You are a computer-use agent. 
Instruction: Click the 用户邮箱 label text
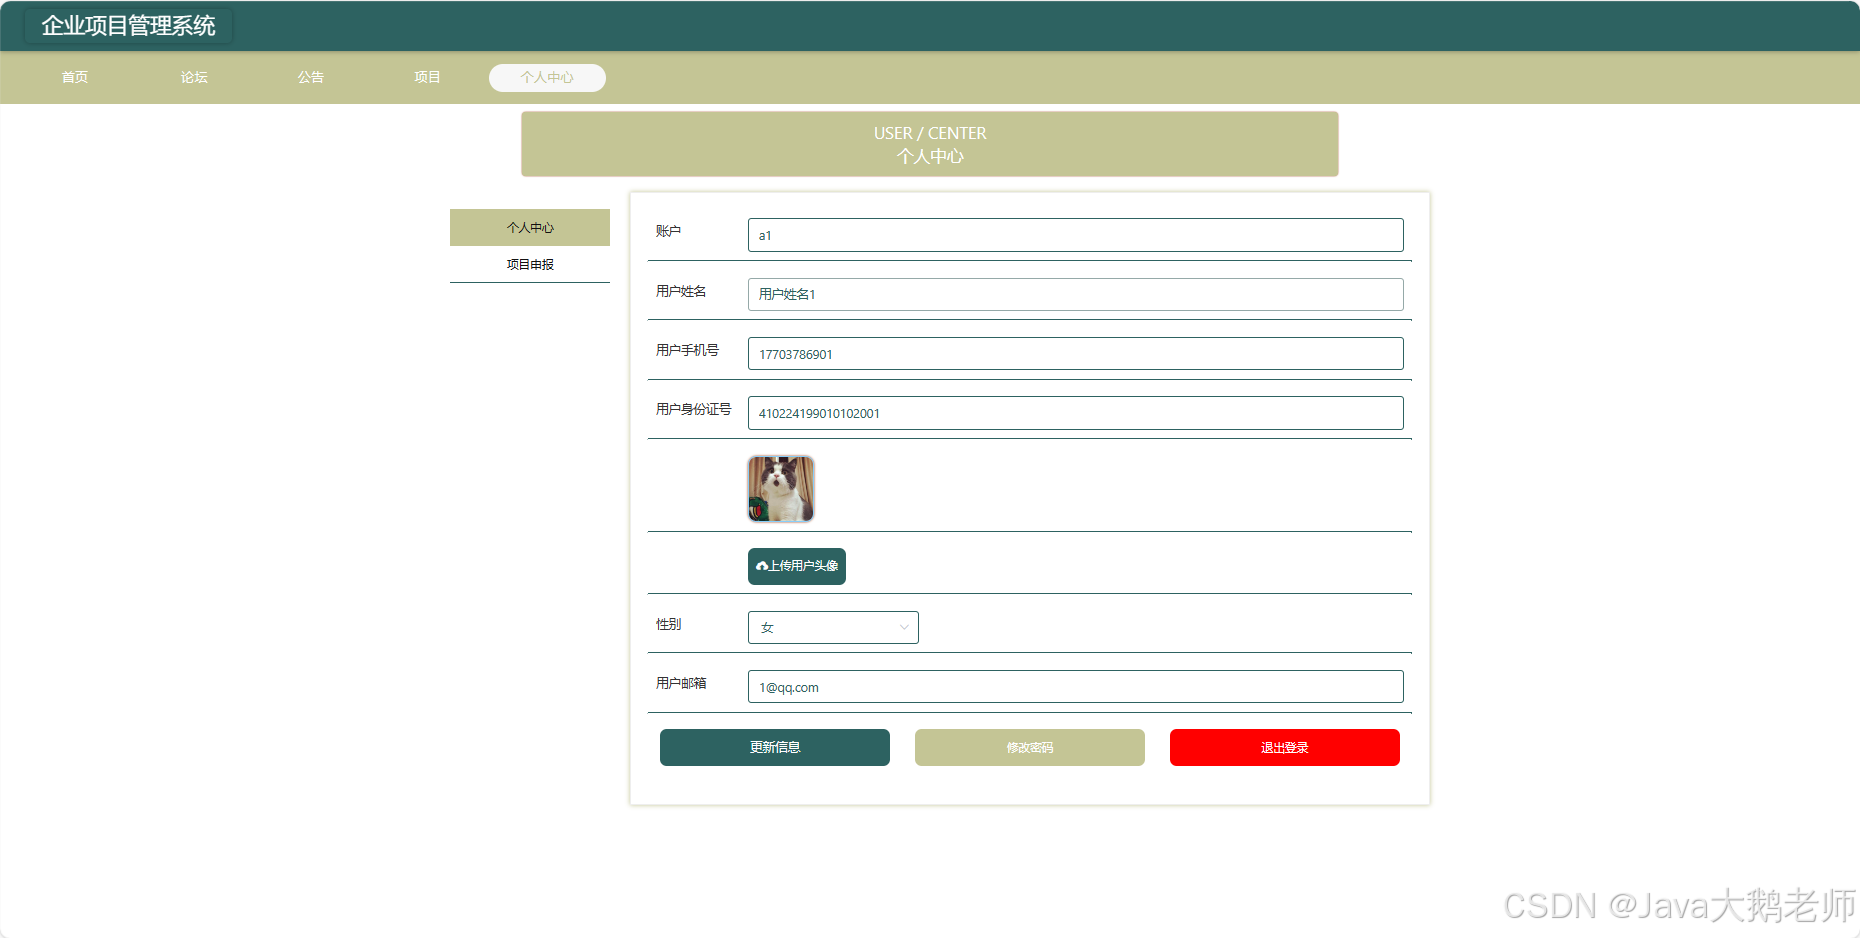[x=681, y=683]
